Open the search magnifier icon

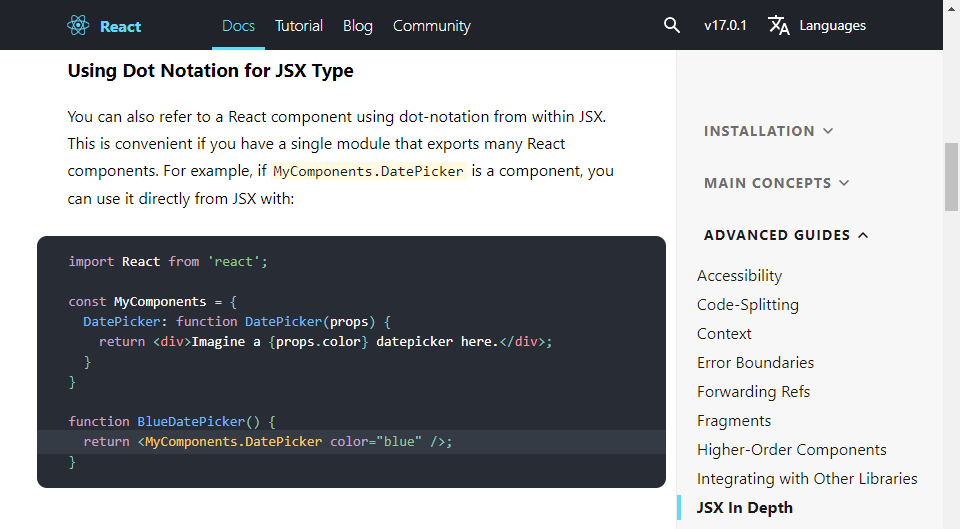click(x=672, y=25)
